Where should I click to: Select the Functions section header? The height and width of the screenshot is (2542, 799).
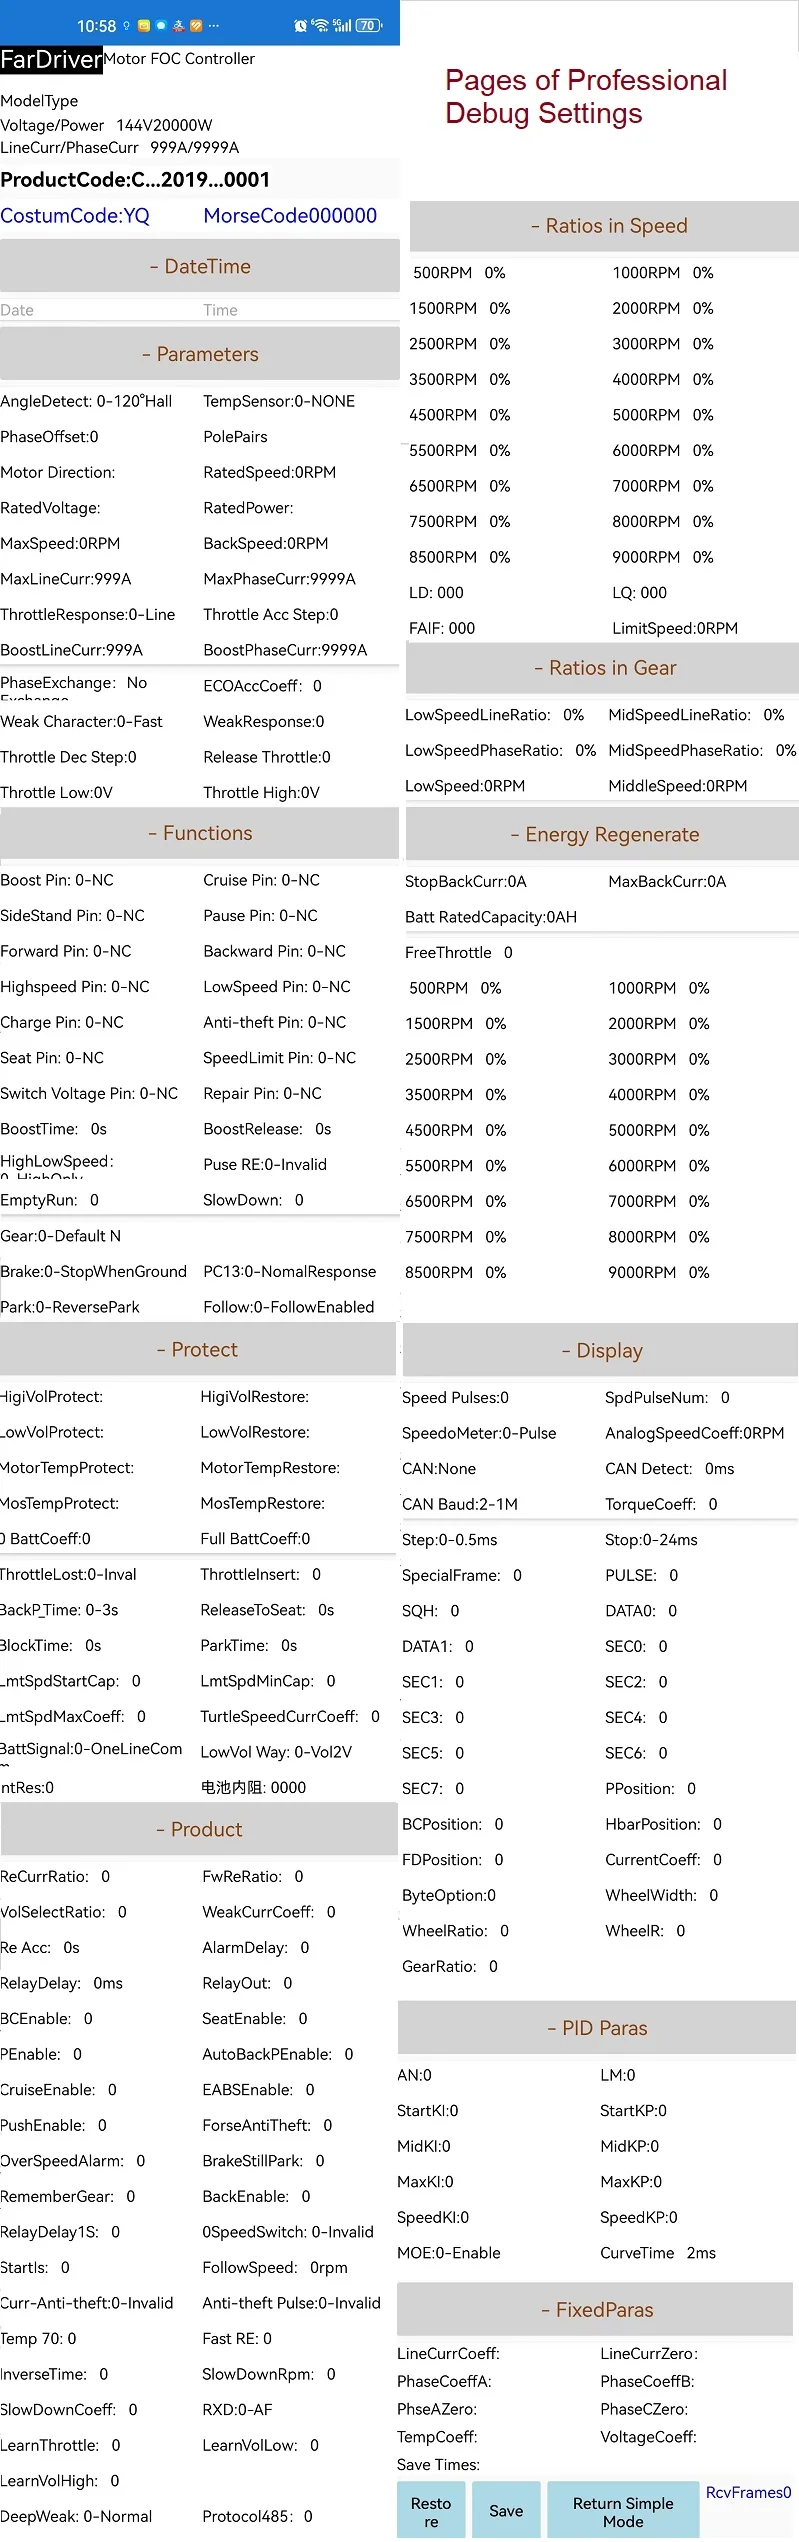(x=200, y=834)
